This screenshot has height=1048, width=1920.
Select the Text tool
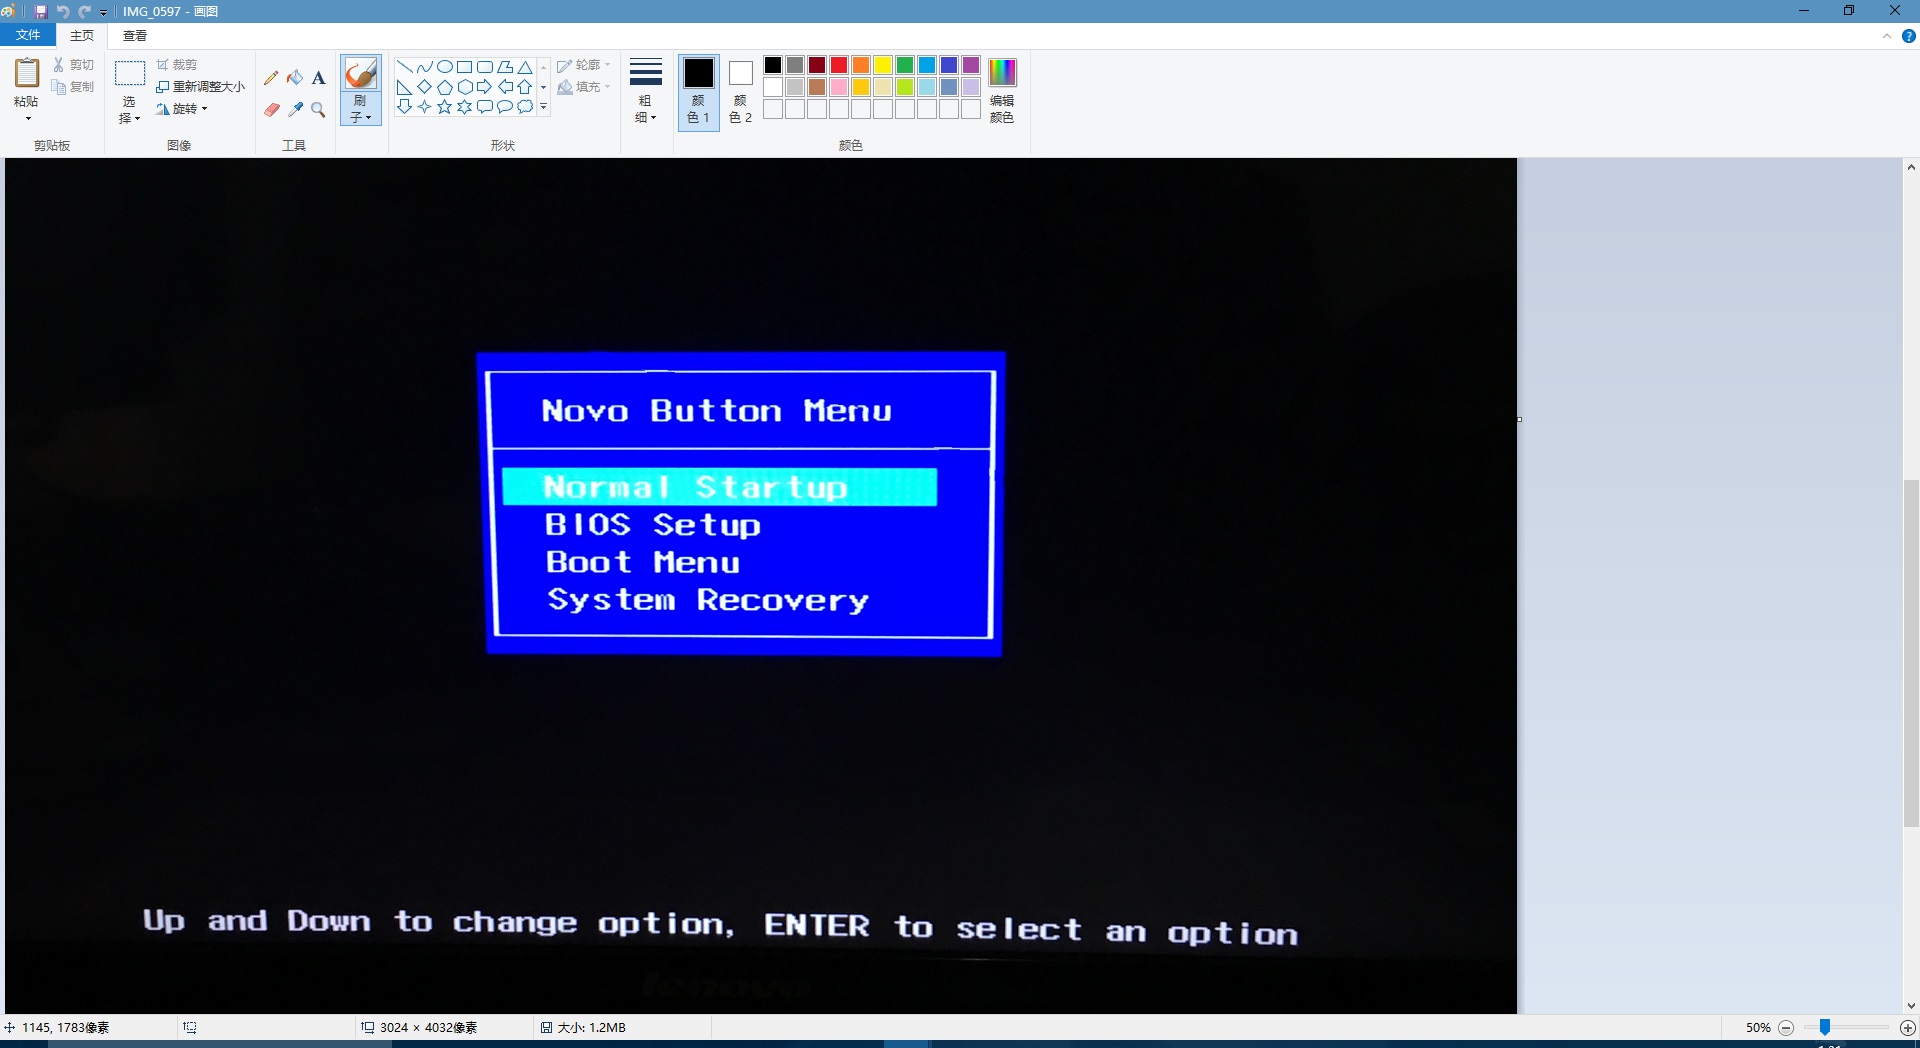point(319,78)
